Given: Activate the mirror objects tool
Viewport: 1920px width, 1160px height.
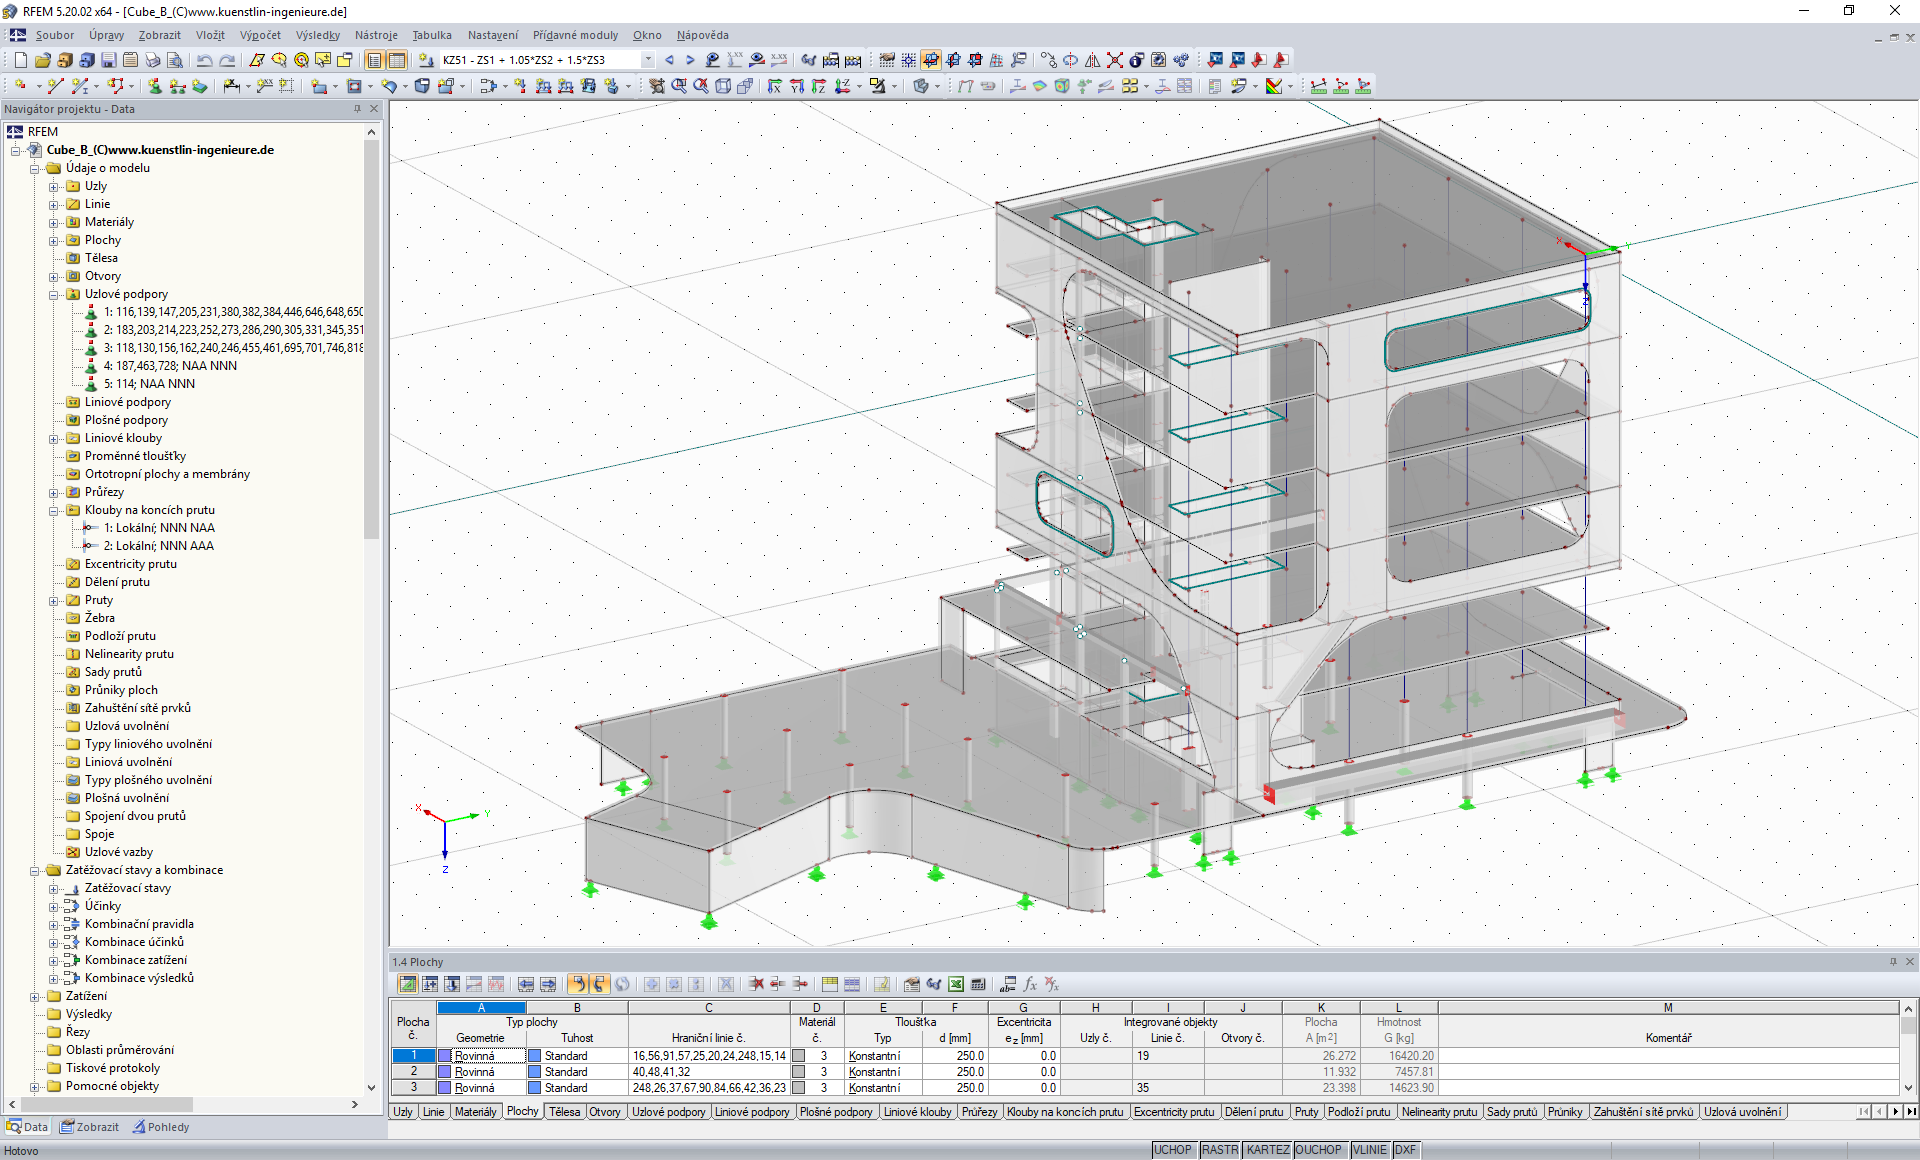Looking at the screenshot, I should pos(1092,61).
